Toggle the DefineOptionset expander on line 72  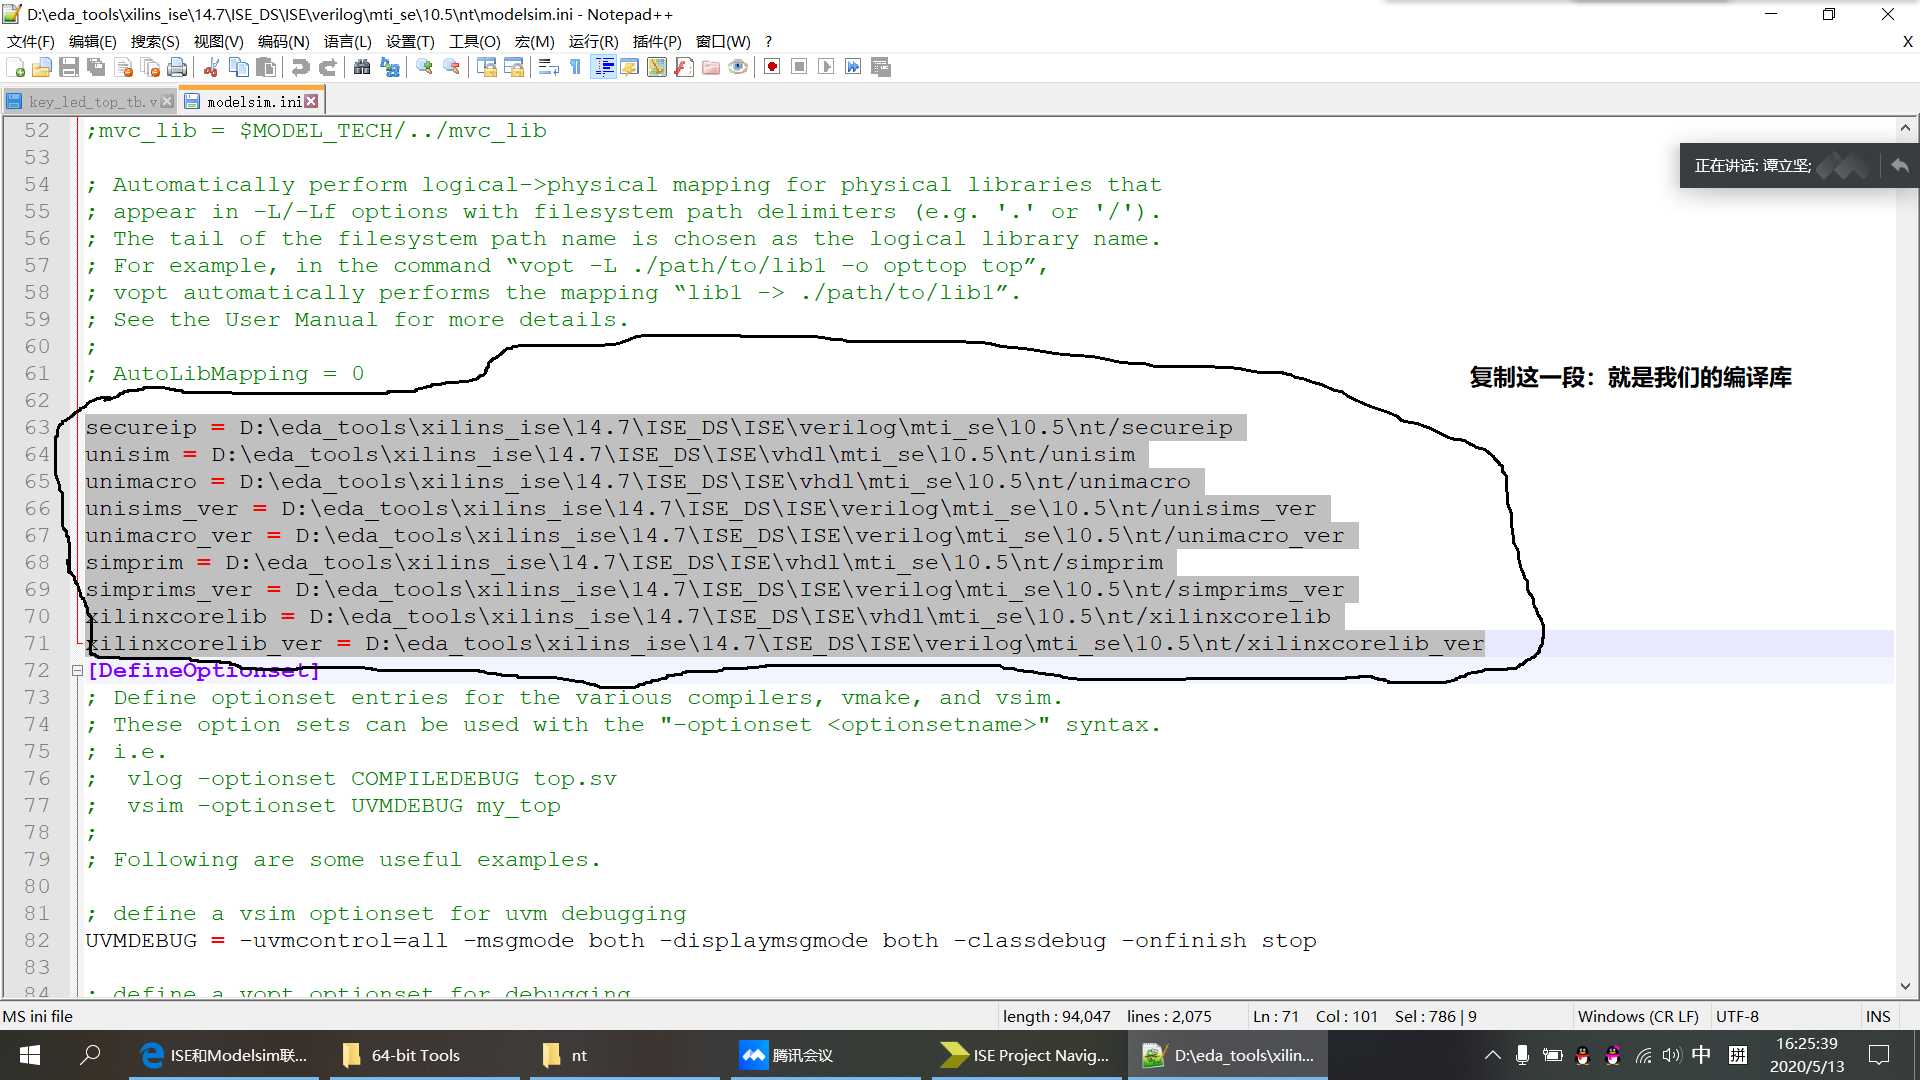(x=75, y=670)
